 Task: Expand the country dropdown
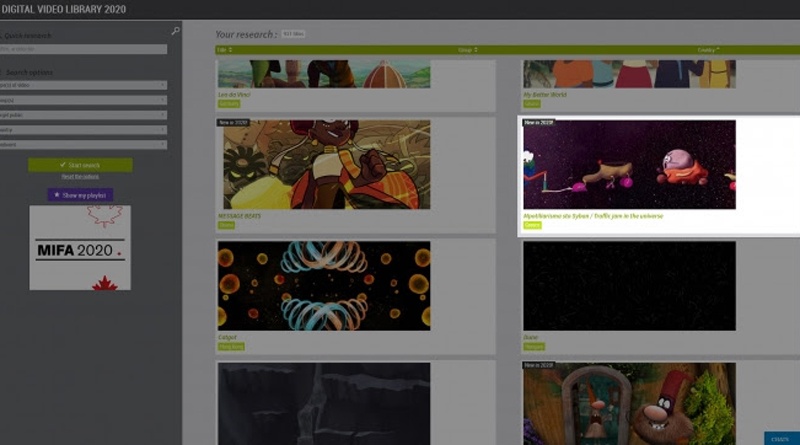coord(84,129)
